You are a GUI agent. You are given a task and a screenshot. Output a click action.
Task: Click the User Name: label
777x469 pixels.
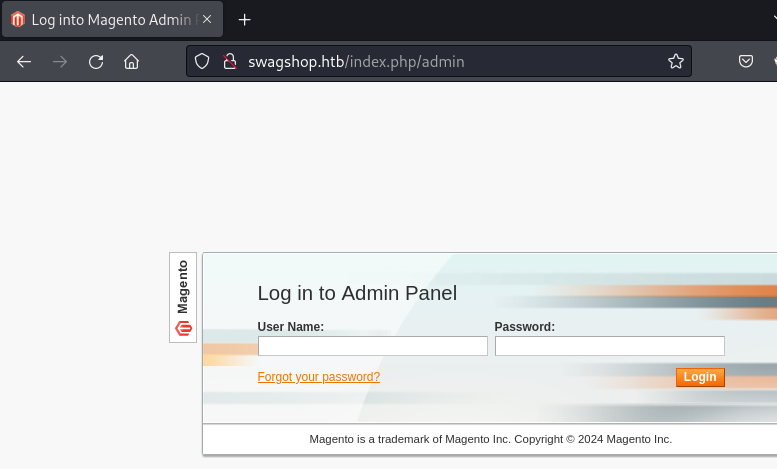(x=290, y=327)
